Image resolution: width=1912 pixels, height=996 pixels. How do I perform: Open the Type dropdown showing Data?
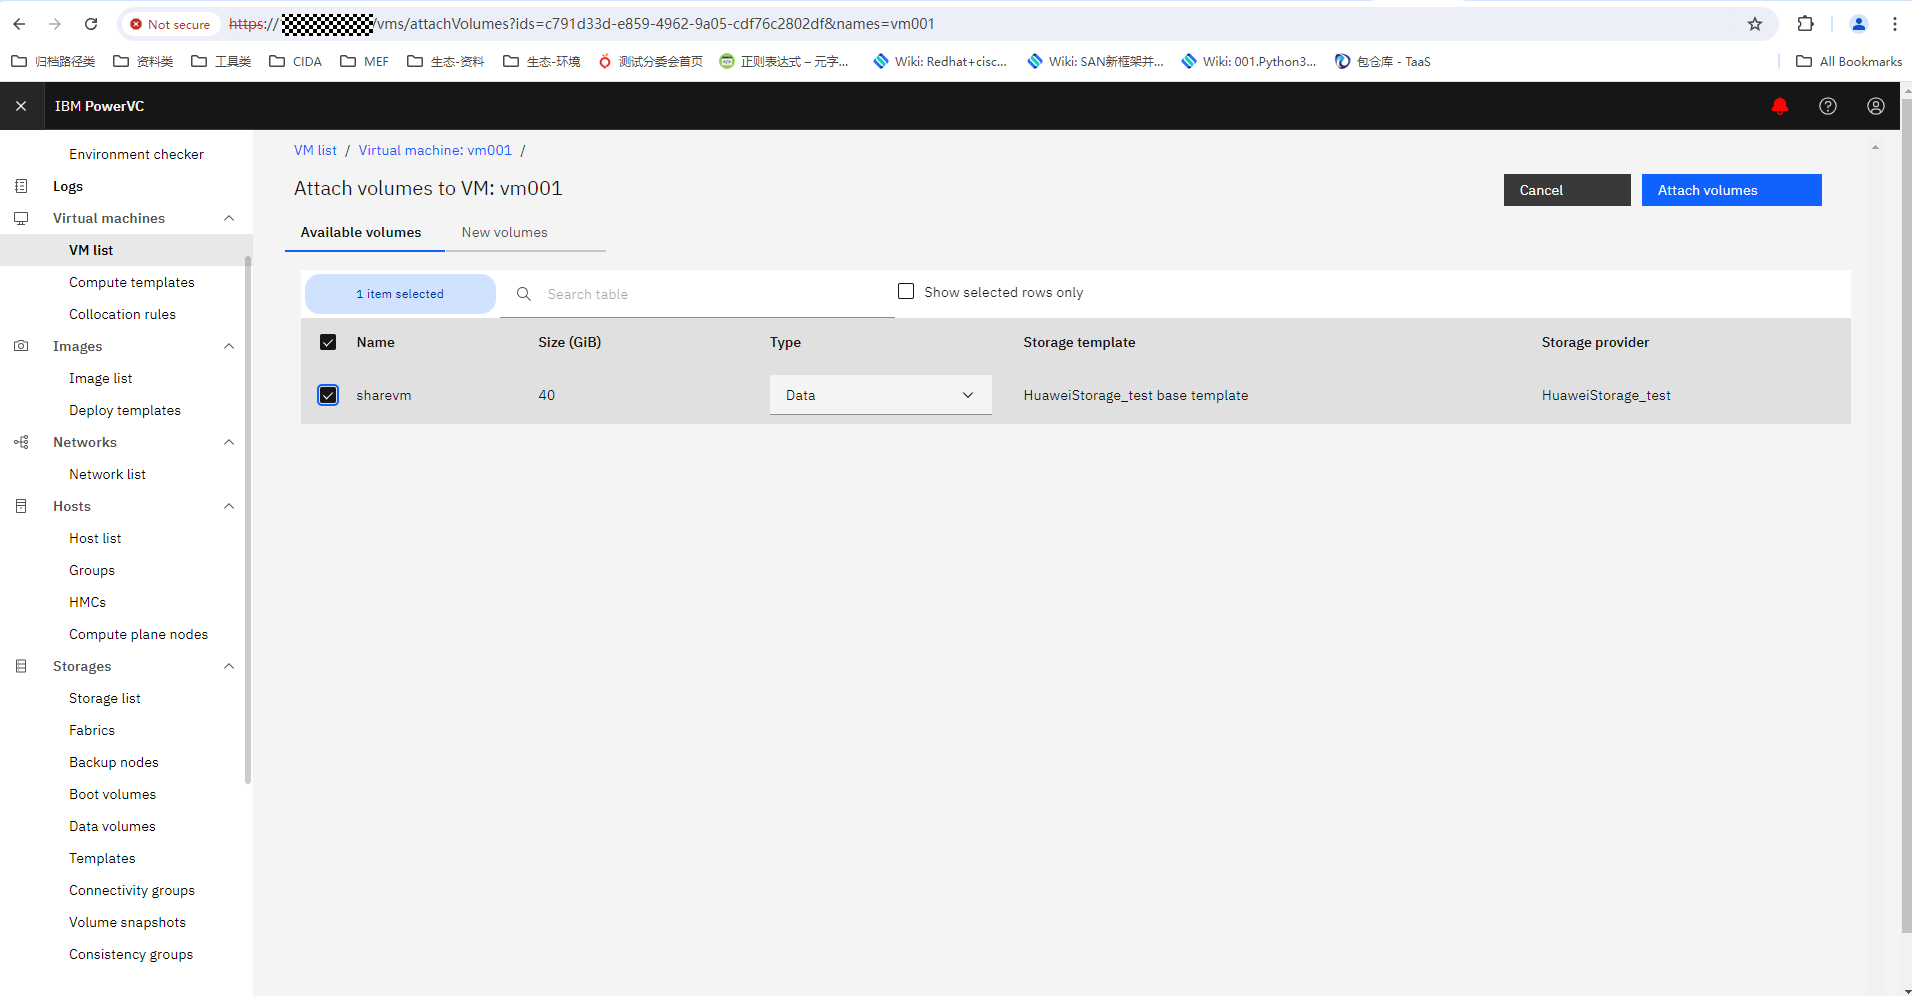[881, 395]
